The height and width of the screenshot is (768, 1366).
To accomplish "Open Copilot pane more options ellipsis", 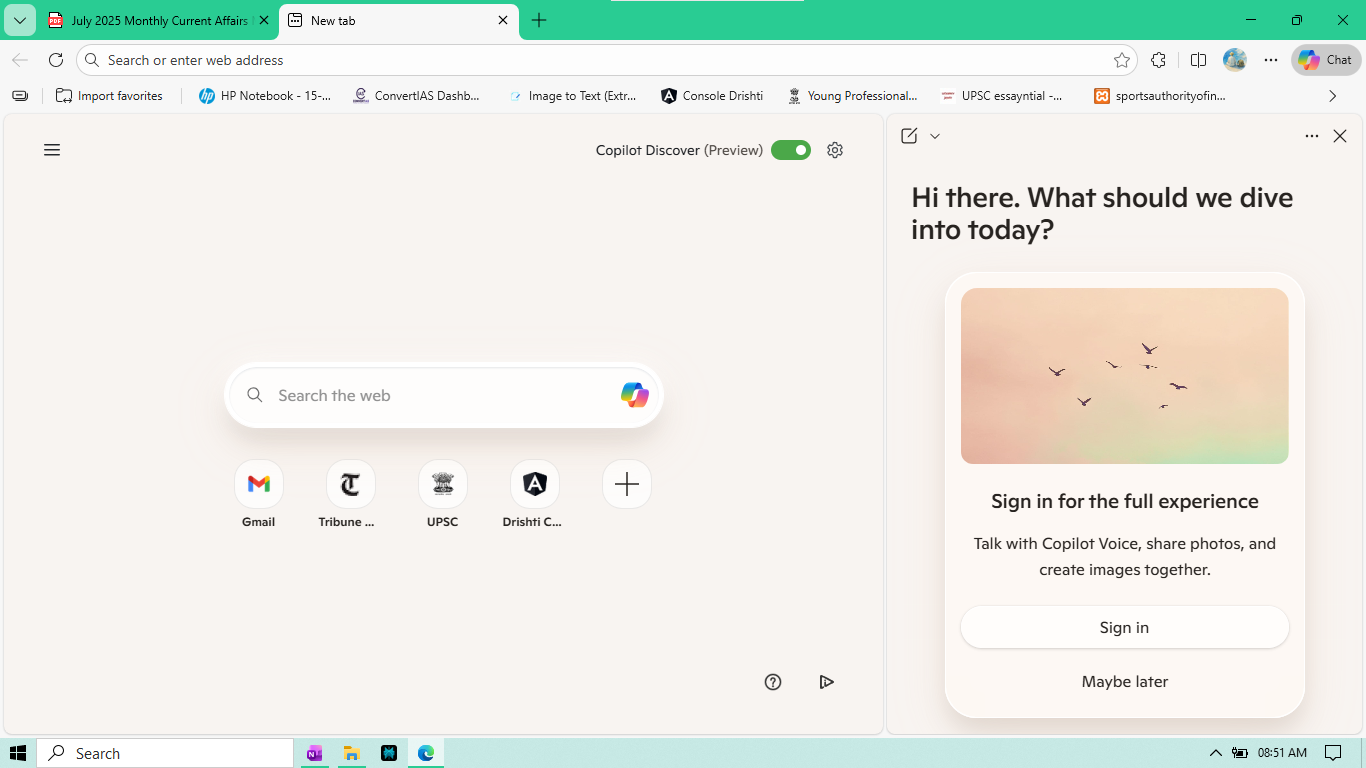I will click(1312, 136).
